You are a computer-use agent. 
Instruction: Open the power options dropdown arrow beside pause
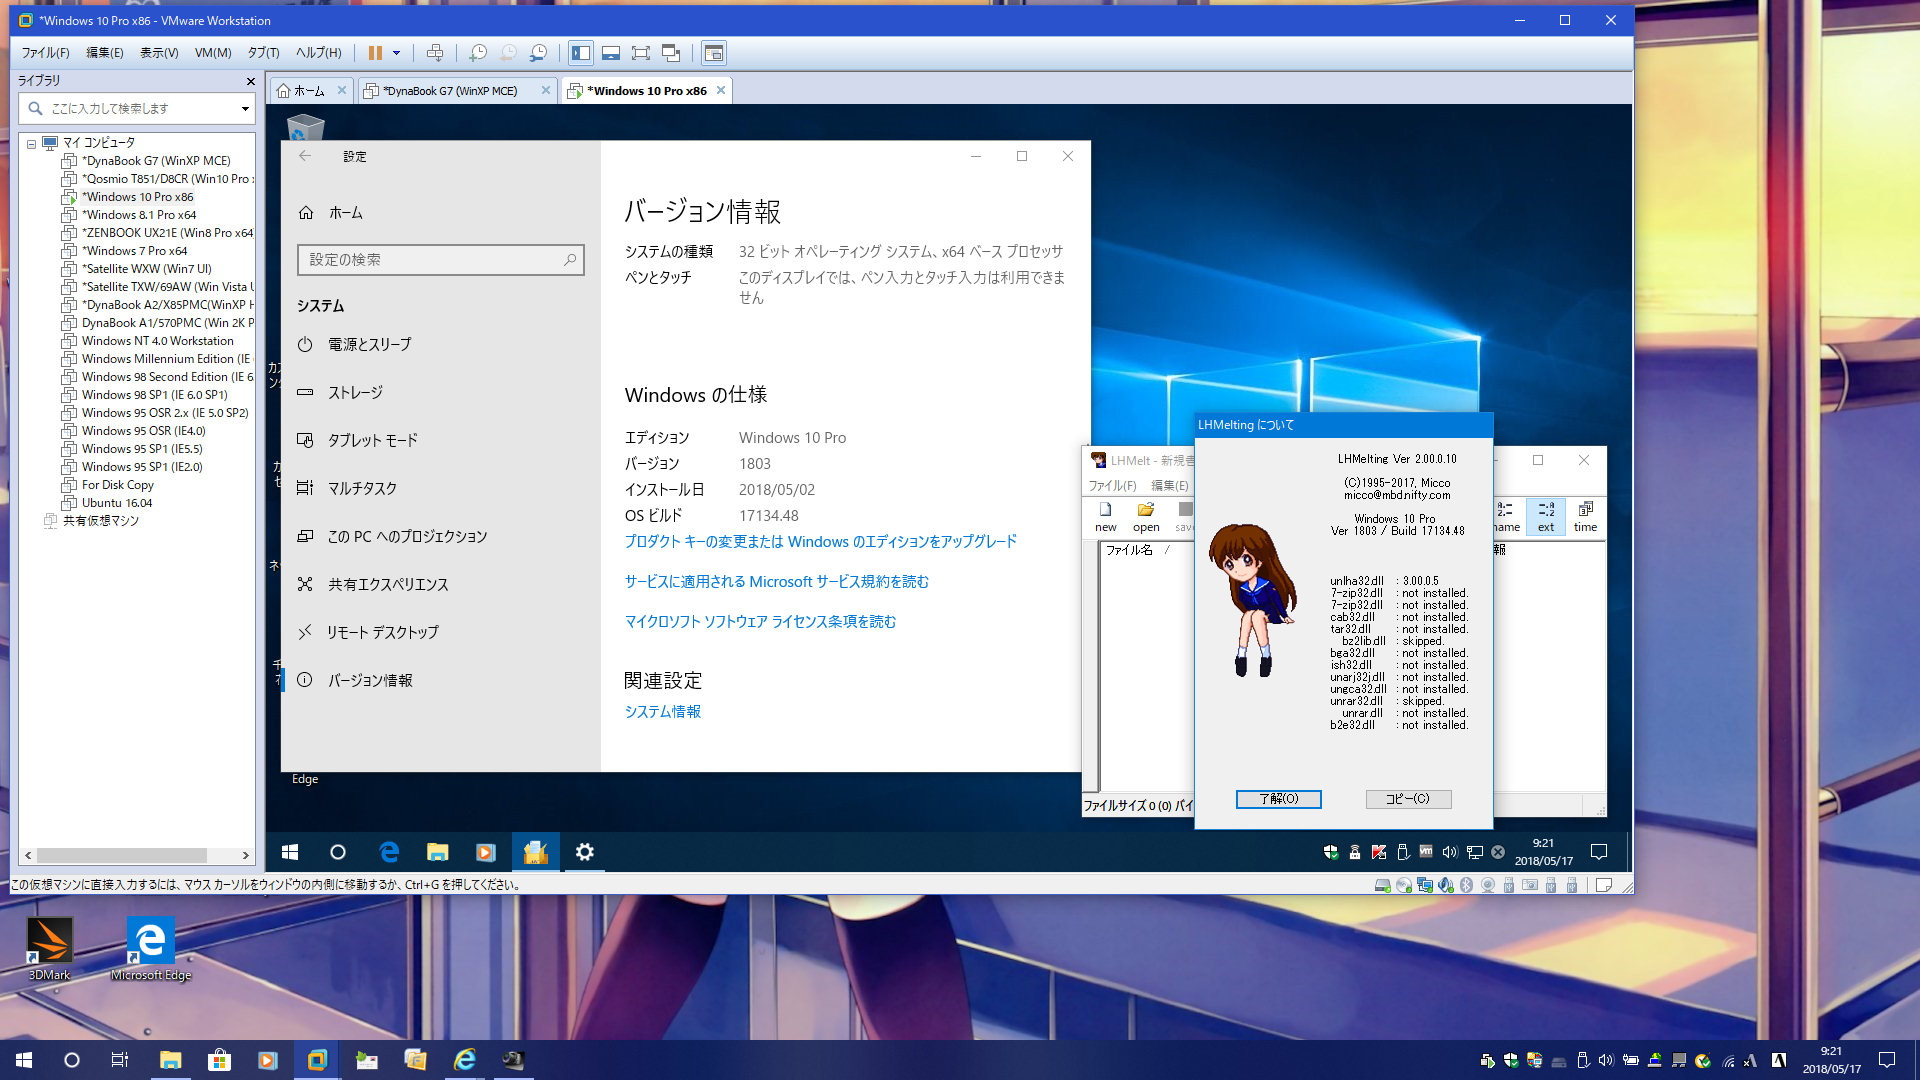pos(397,53)
